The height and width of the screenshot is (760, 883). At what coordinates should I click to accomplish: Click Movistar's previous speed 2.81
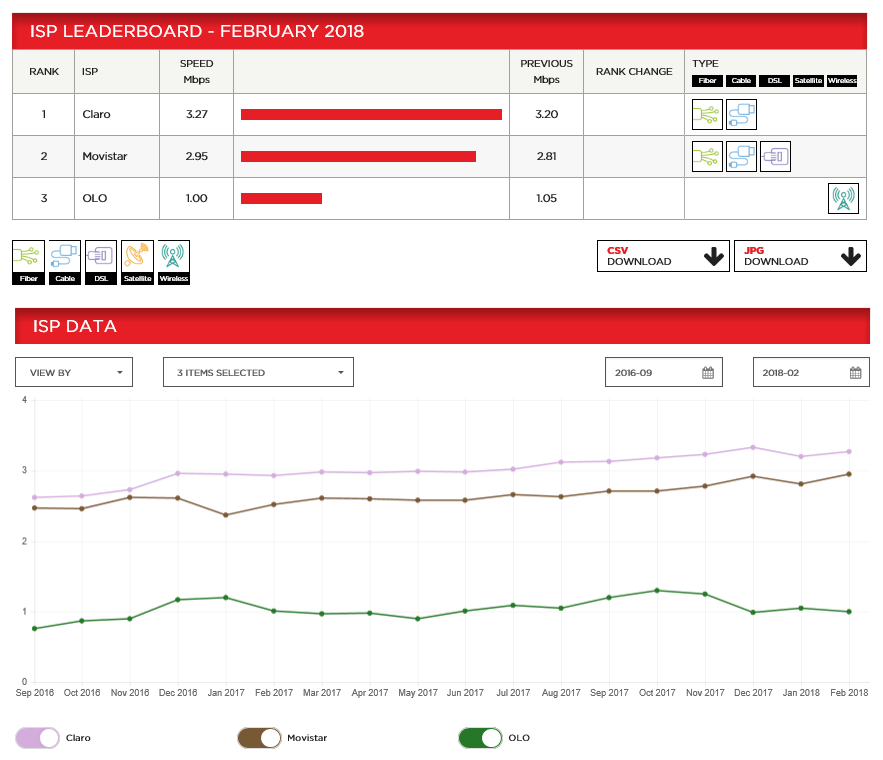point(546,157)
